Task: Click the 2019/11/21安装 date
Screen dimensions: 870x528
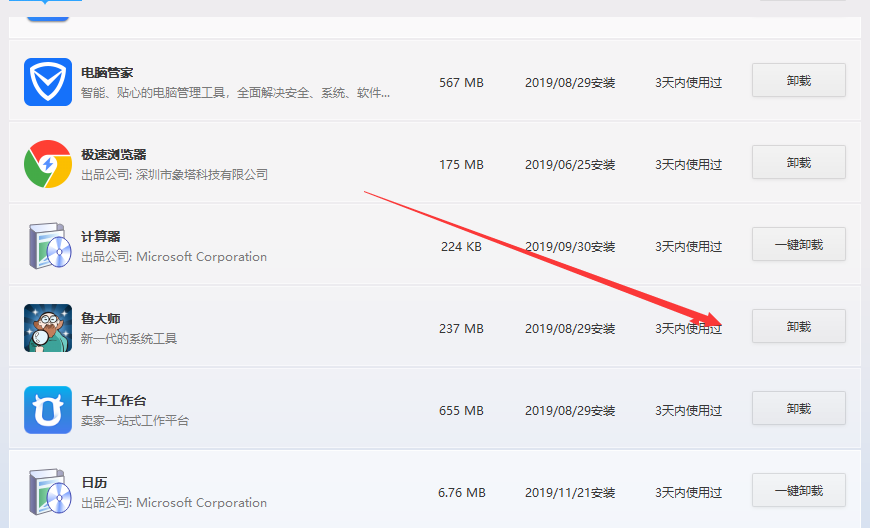Action: 570,493
